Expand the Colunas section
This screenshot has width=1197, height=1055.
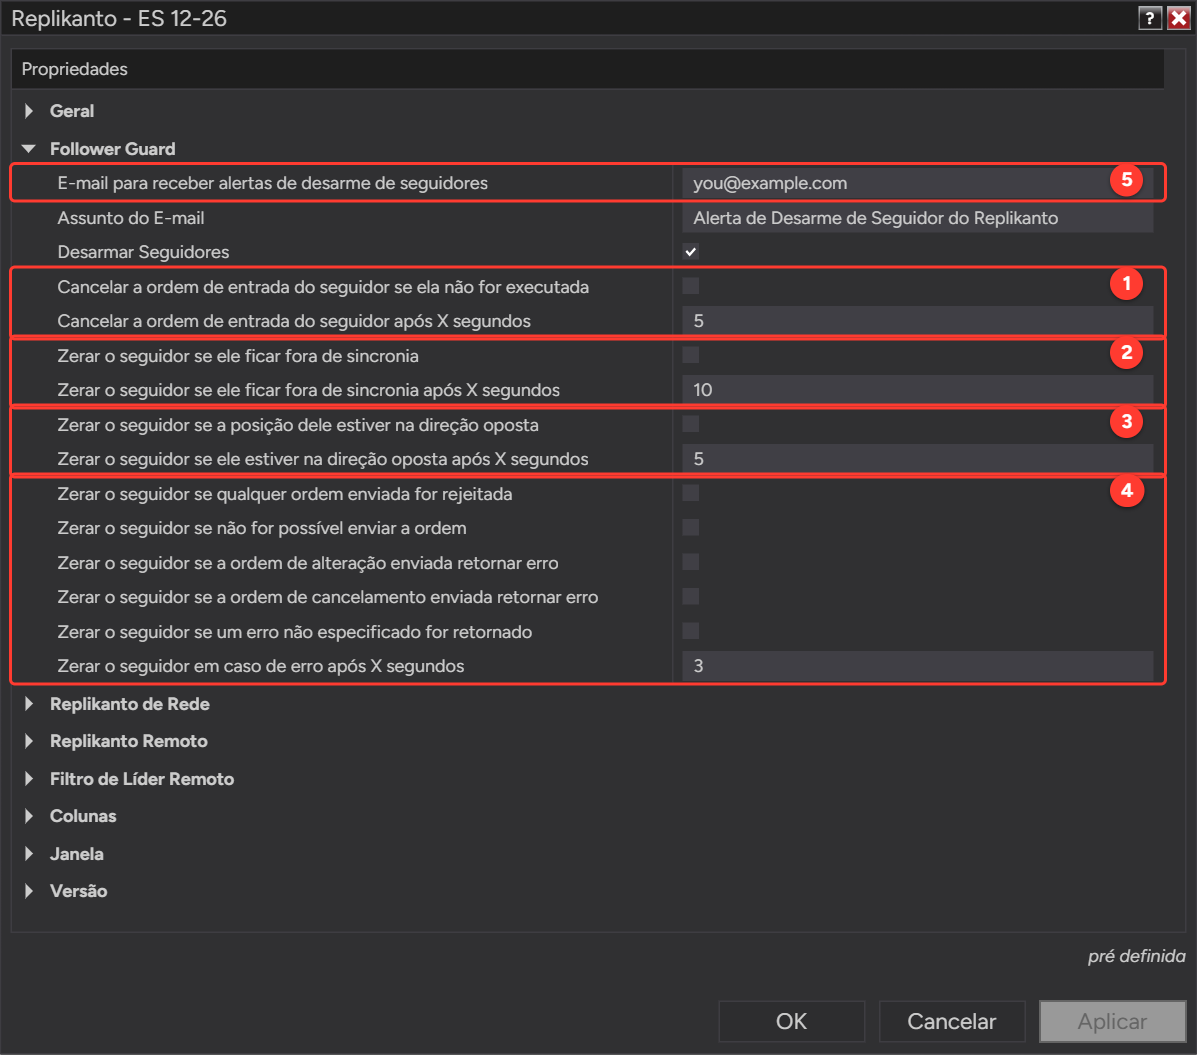click(29, 816)
